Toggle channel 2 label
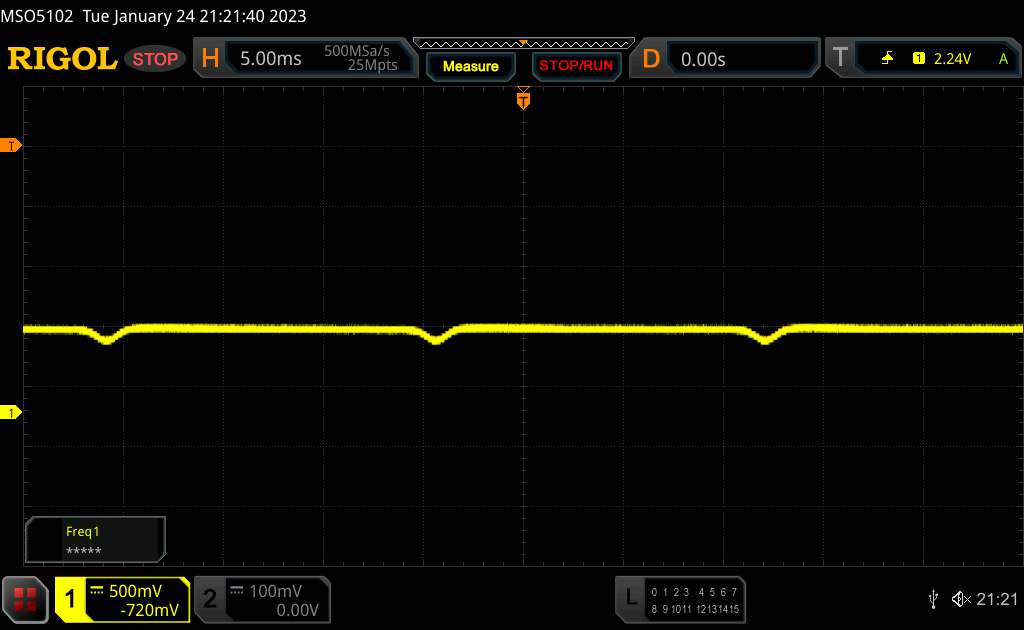 coord(210,599)
